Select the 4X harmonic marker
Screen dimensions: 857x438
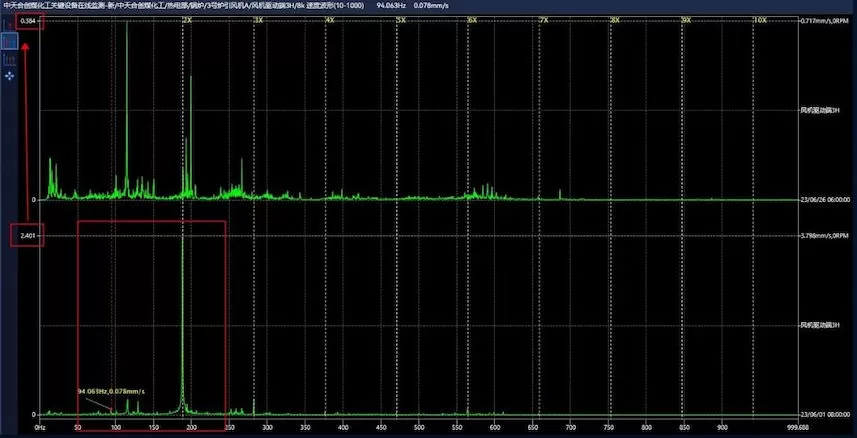point(329,20)
